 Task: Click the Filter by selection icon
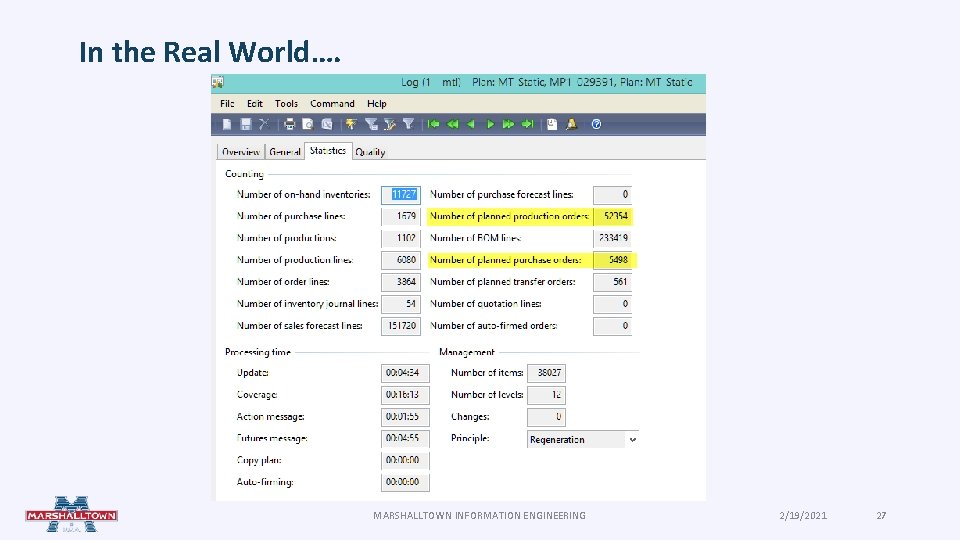(390, 124)
